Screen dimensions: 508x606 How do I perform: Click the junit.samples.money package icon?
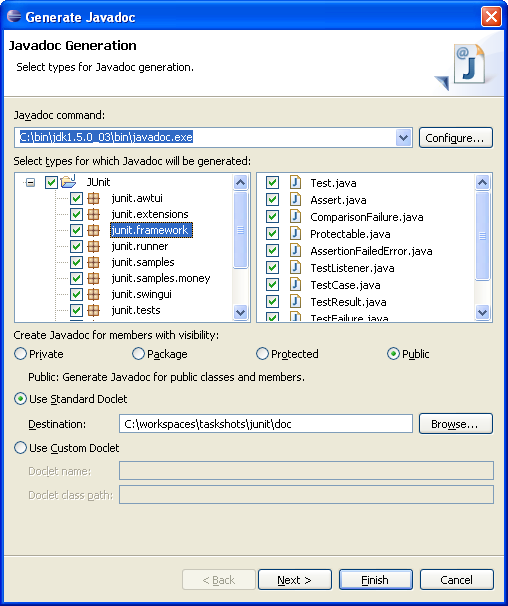pyautogui.click(x=93, y=278)
